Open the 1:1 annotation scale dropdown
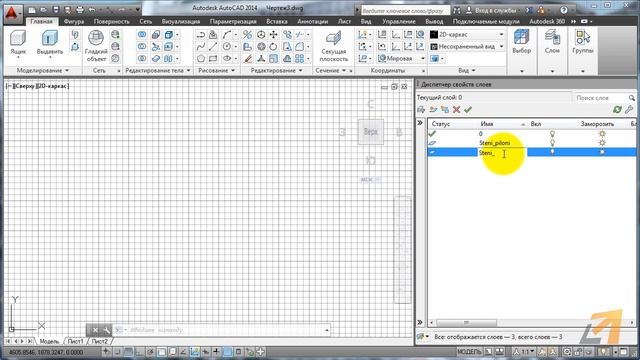The image size is (640, 360). [x=524, y=351]
